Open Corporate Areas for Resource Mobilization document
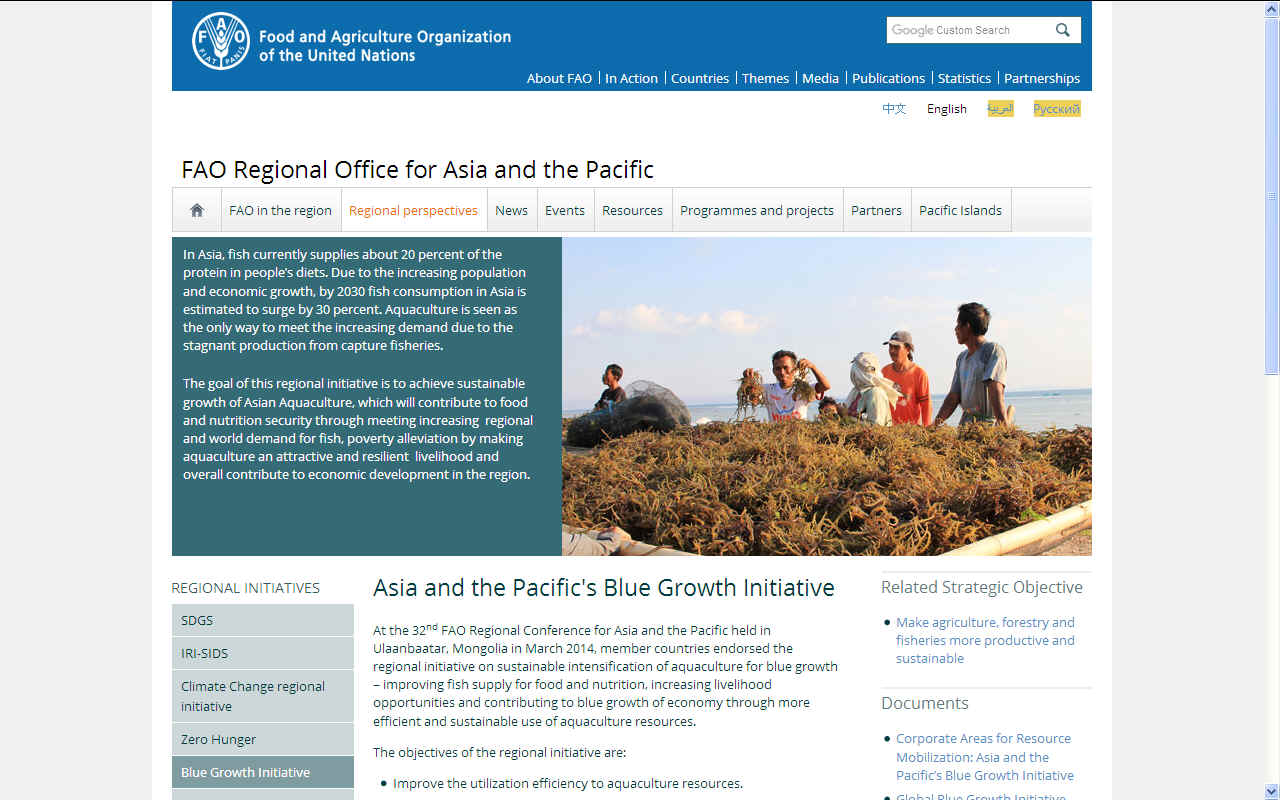The height and width of the screenshot is (800, 1280). click(x=985, y=757)
